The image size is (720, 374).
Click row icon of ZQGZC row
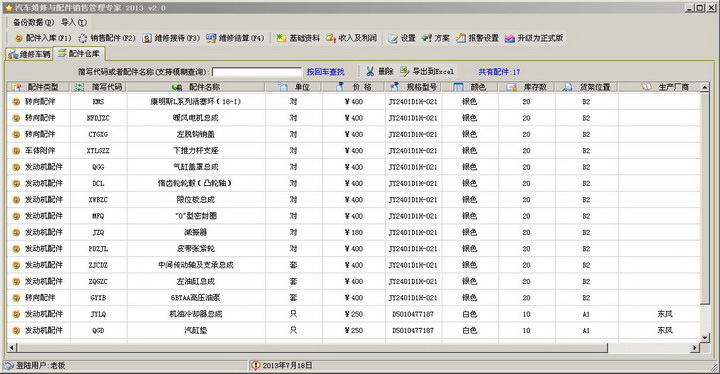pyautogui.click(x=17, y=282)
